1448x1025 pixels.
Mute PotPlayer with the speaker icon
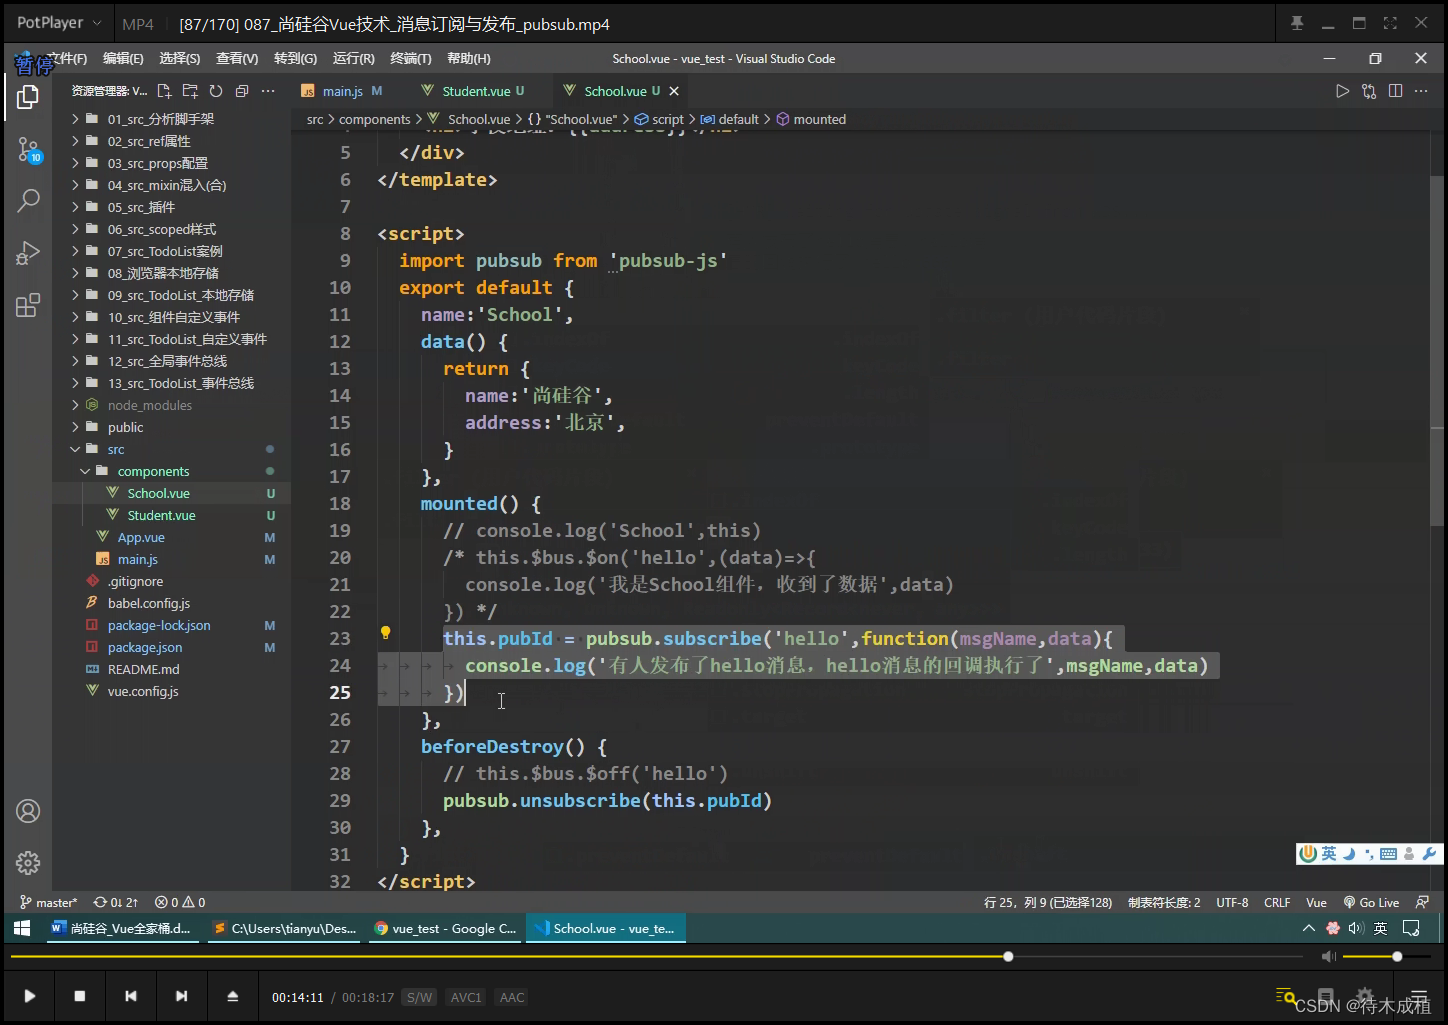[1328, 957]
